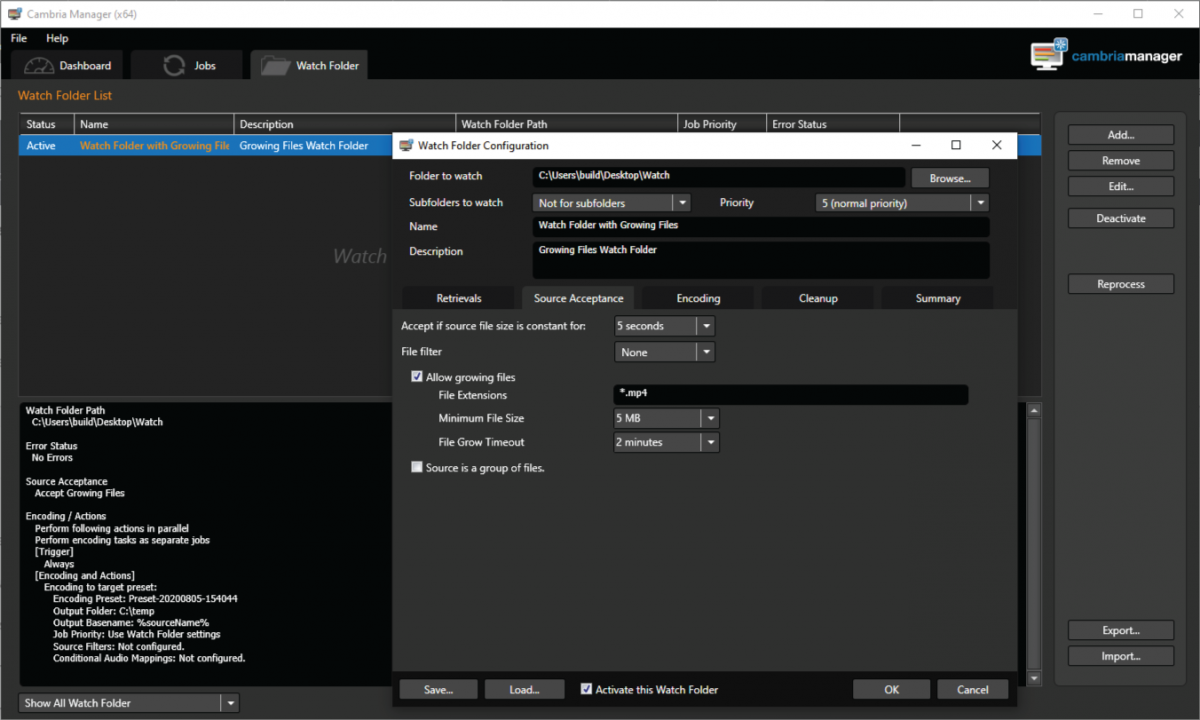Sort by the Status column header
The width and height of the screenshot is (1200, 720).
tap(47, 124)
